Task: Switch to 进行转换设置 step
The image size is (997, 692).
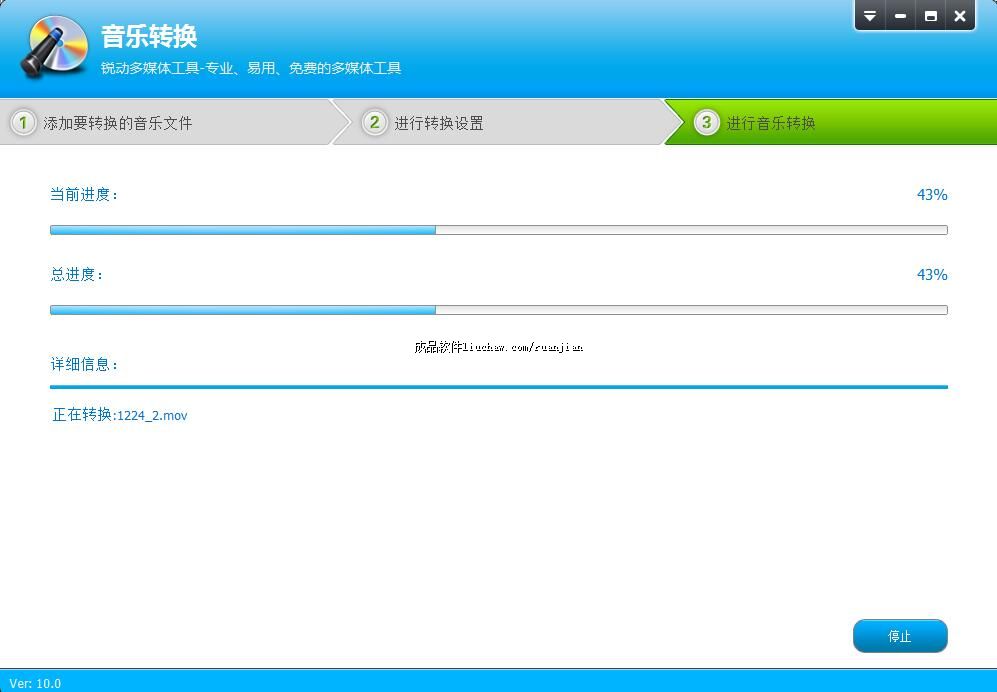Action: tap(439, 124)
